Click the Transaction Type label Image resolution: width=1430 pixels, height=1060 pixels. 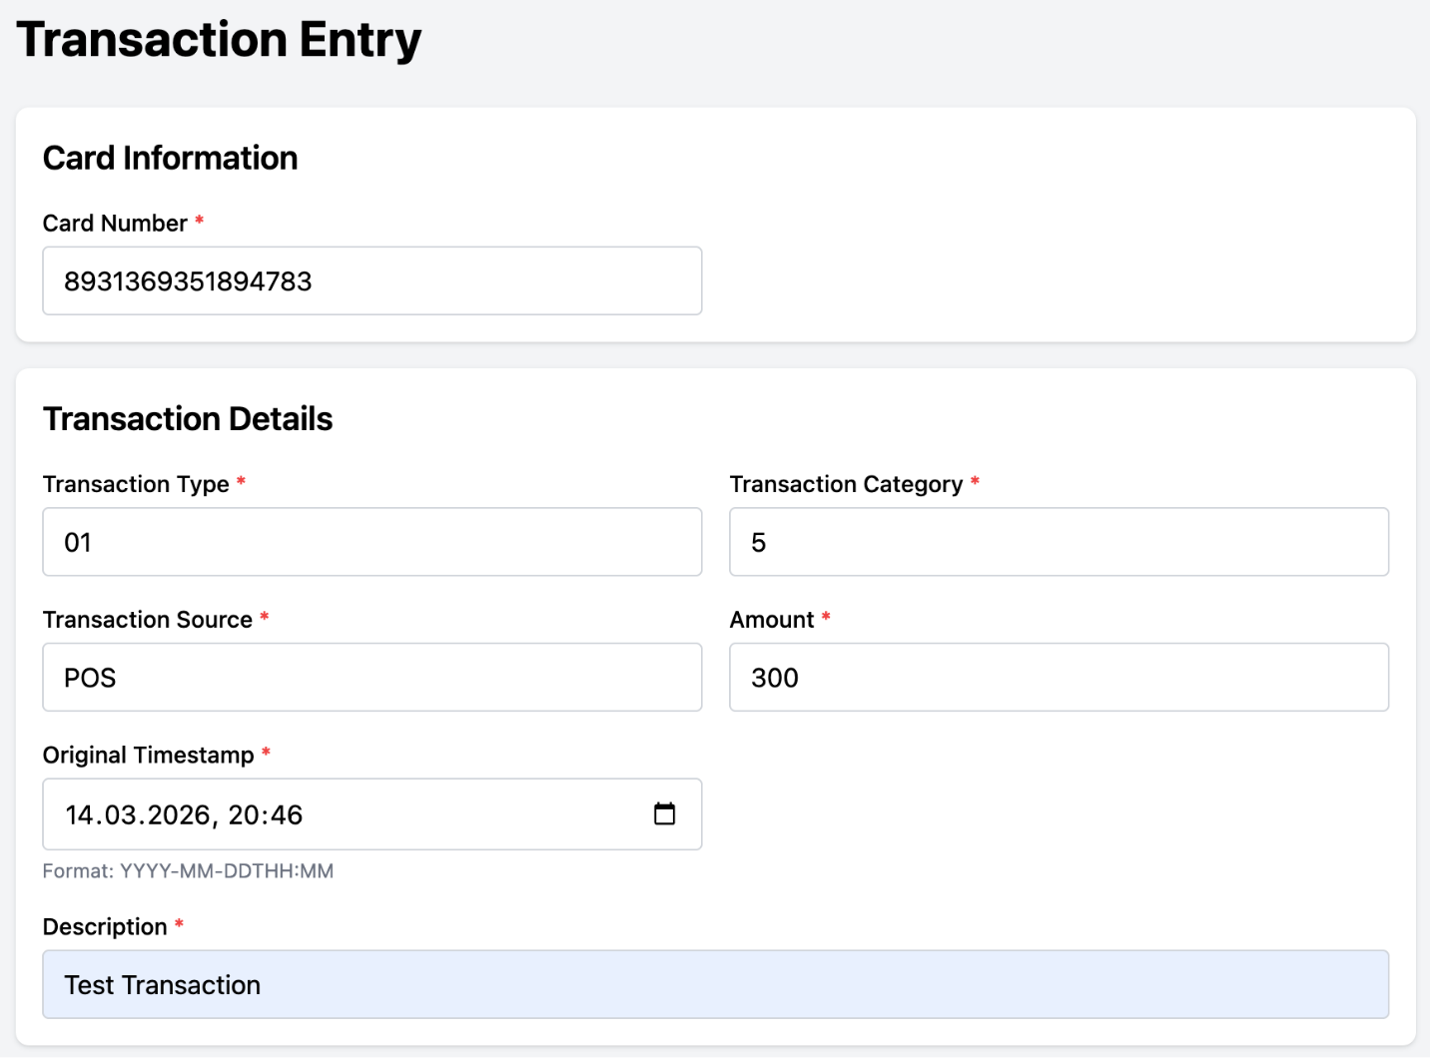(136, 484)
